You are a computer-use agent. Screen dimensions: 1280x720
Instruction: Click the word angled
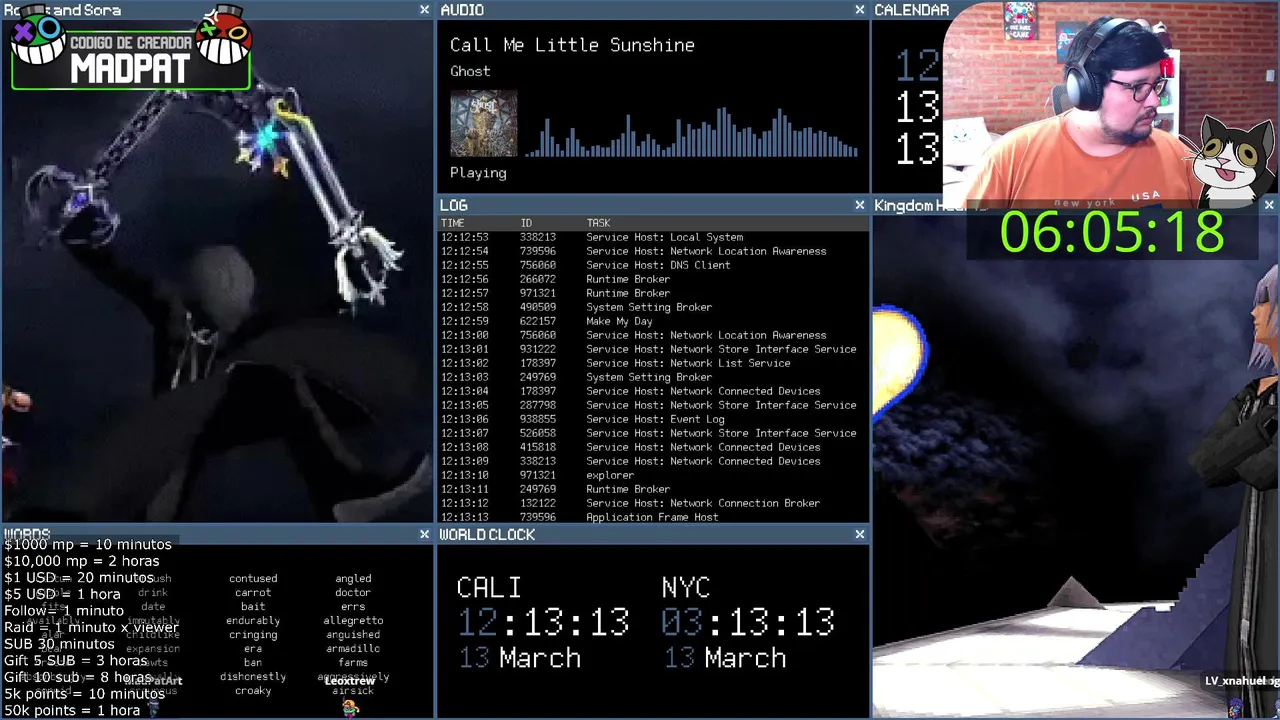353,578
